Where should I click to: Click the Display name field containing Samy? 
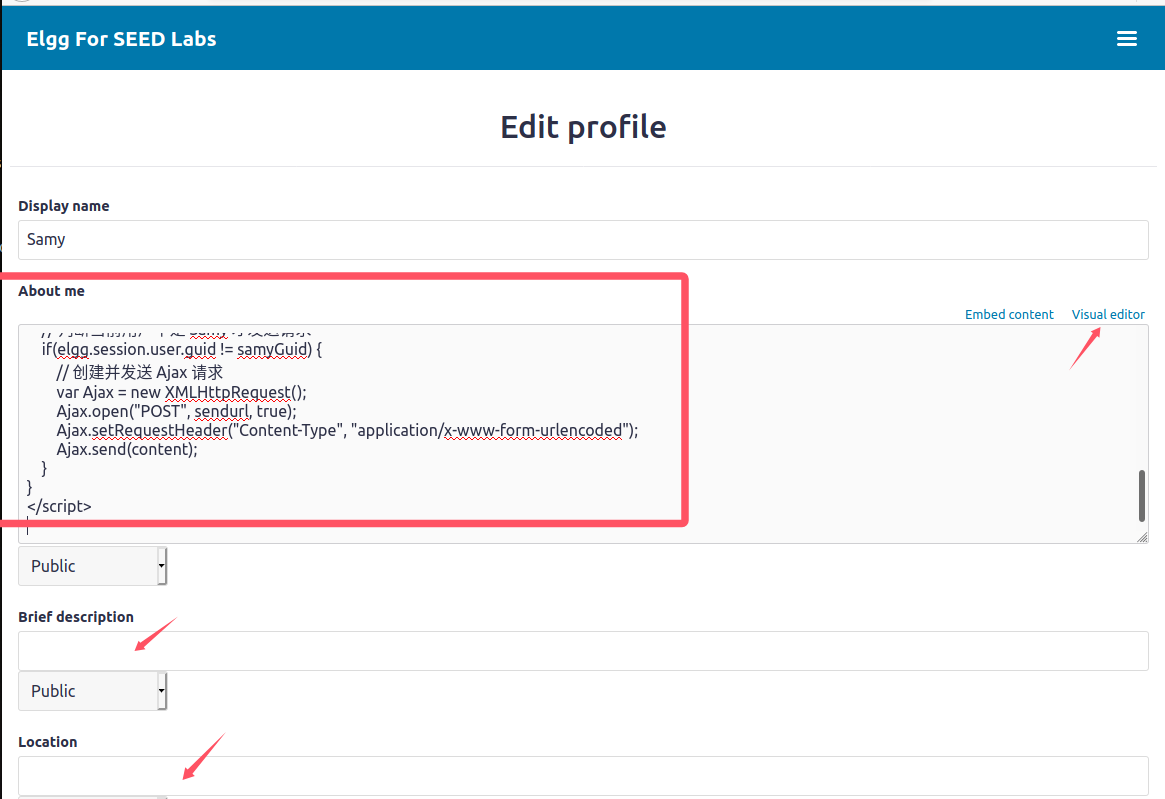(583, 240)
